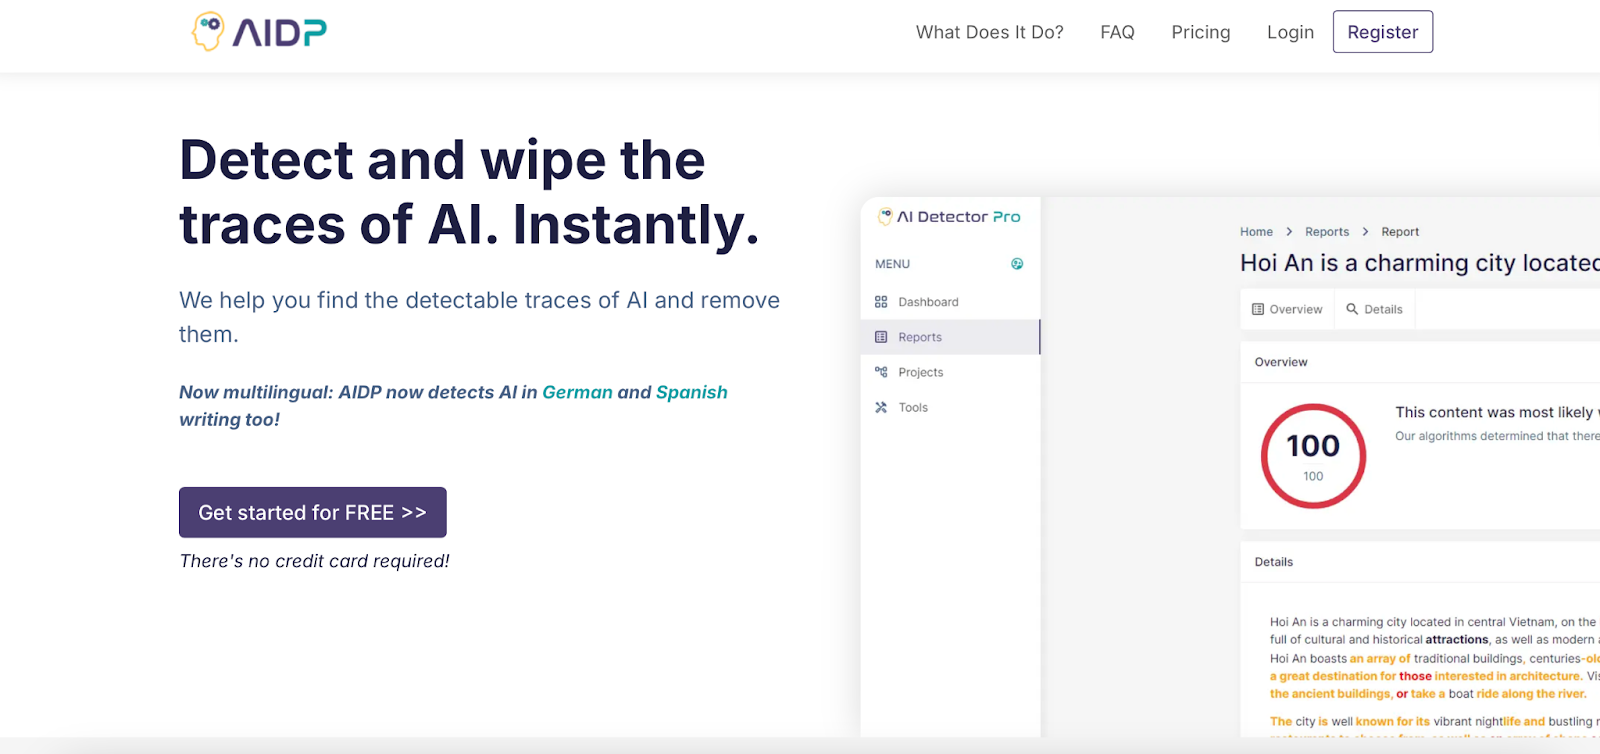
Task: Click the German language link
Action: (x=577, y=392)
